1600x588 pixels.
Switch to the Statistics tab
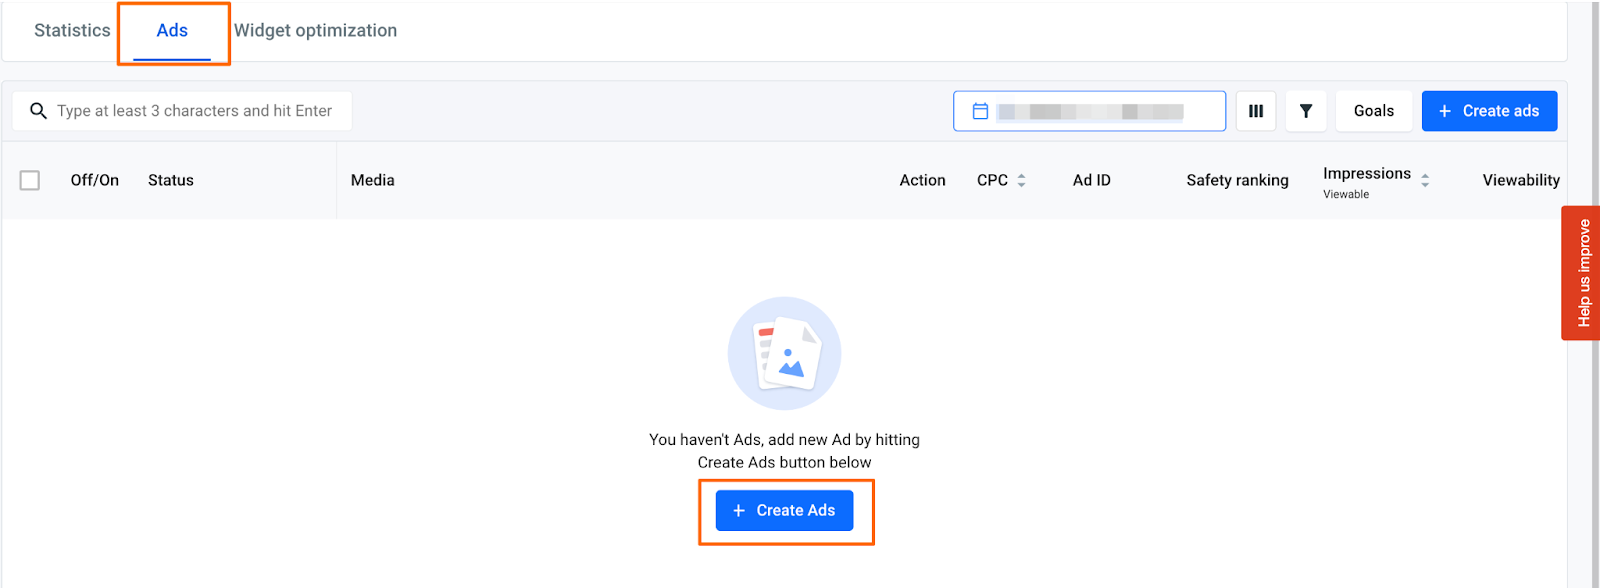pyautogui.click(x=72, y=30)
